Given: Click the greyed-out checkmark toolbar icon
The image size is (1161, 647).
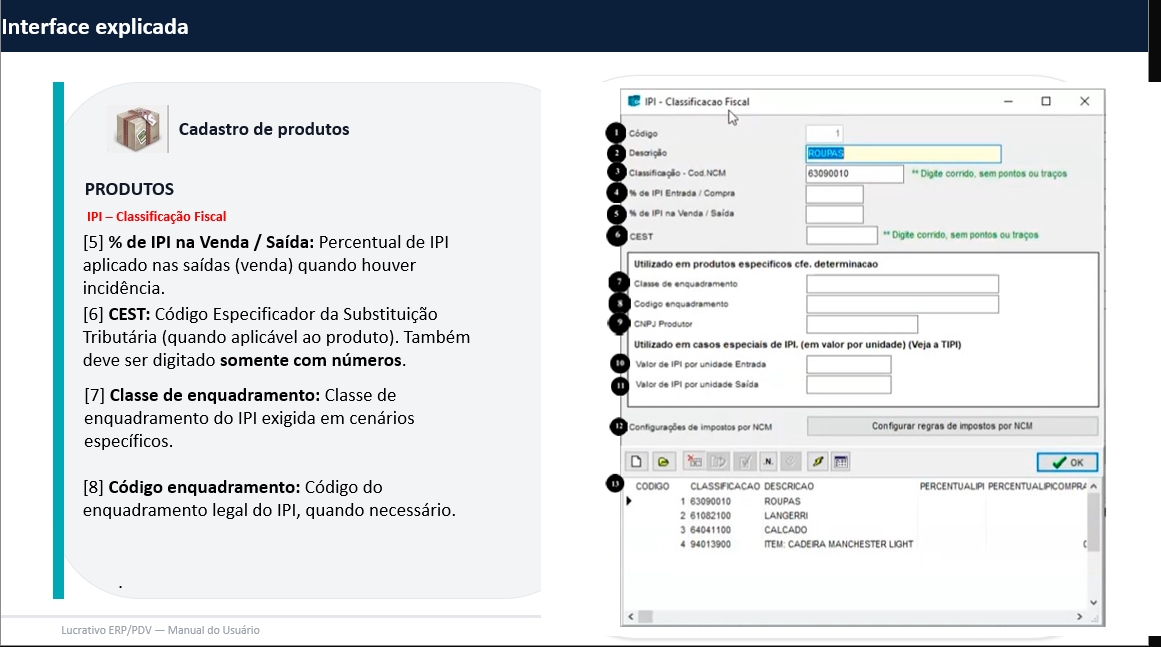Looking at the screenshot, I should coord(744,462).
